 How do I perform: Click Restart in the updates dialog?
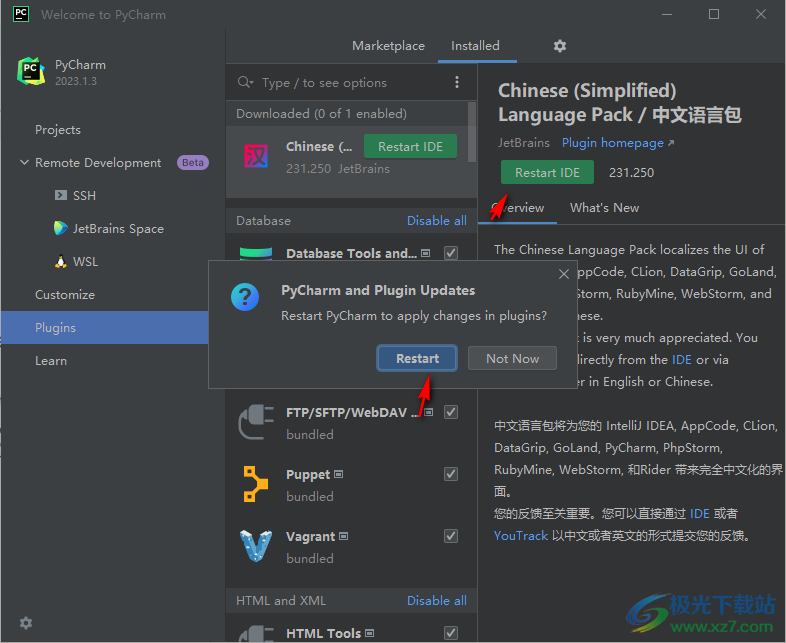coord(417,358)
